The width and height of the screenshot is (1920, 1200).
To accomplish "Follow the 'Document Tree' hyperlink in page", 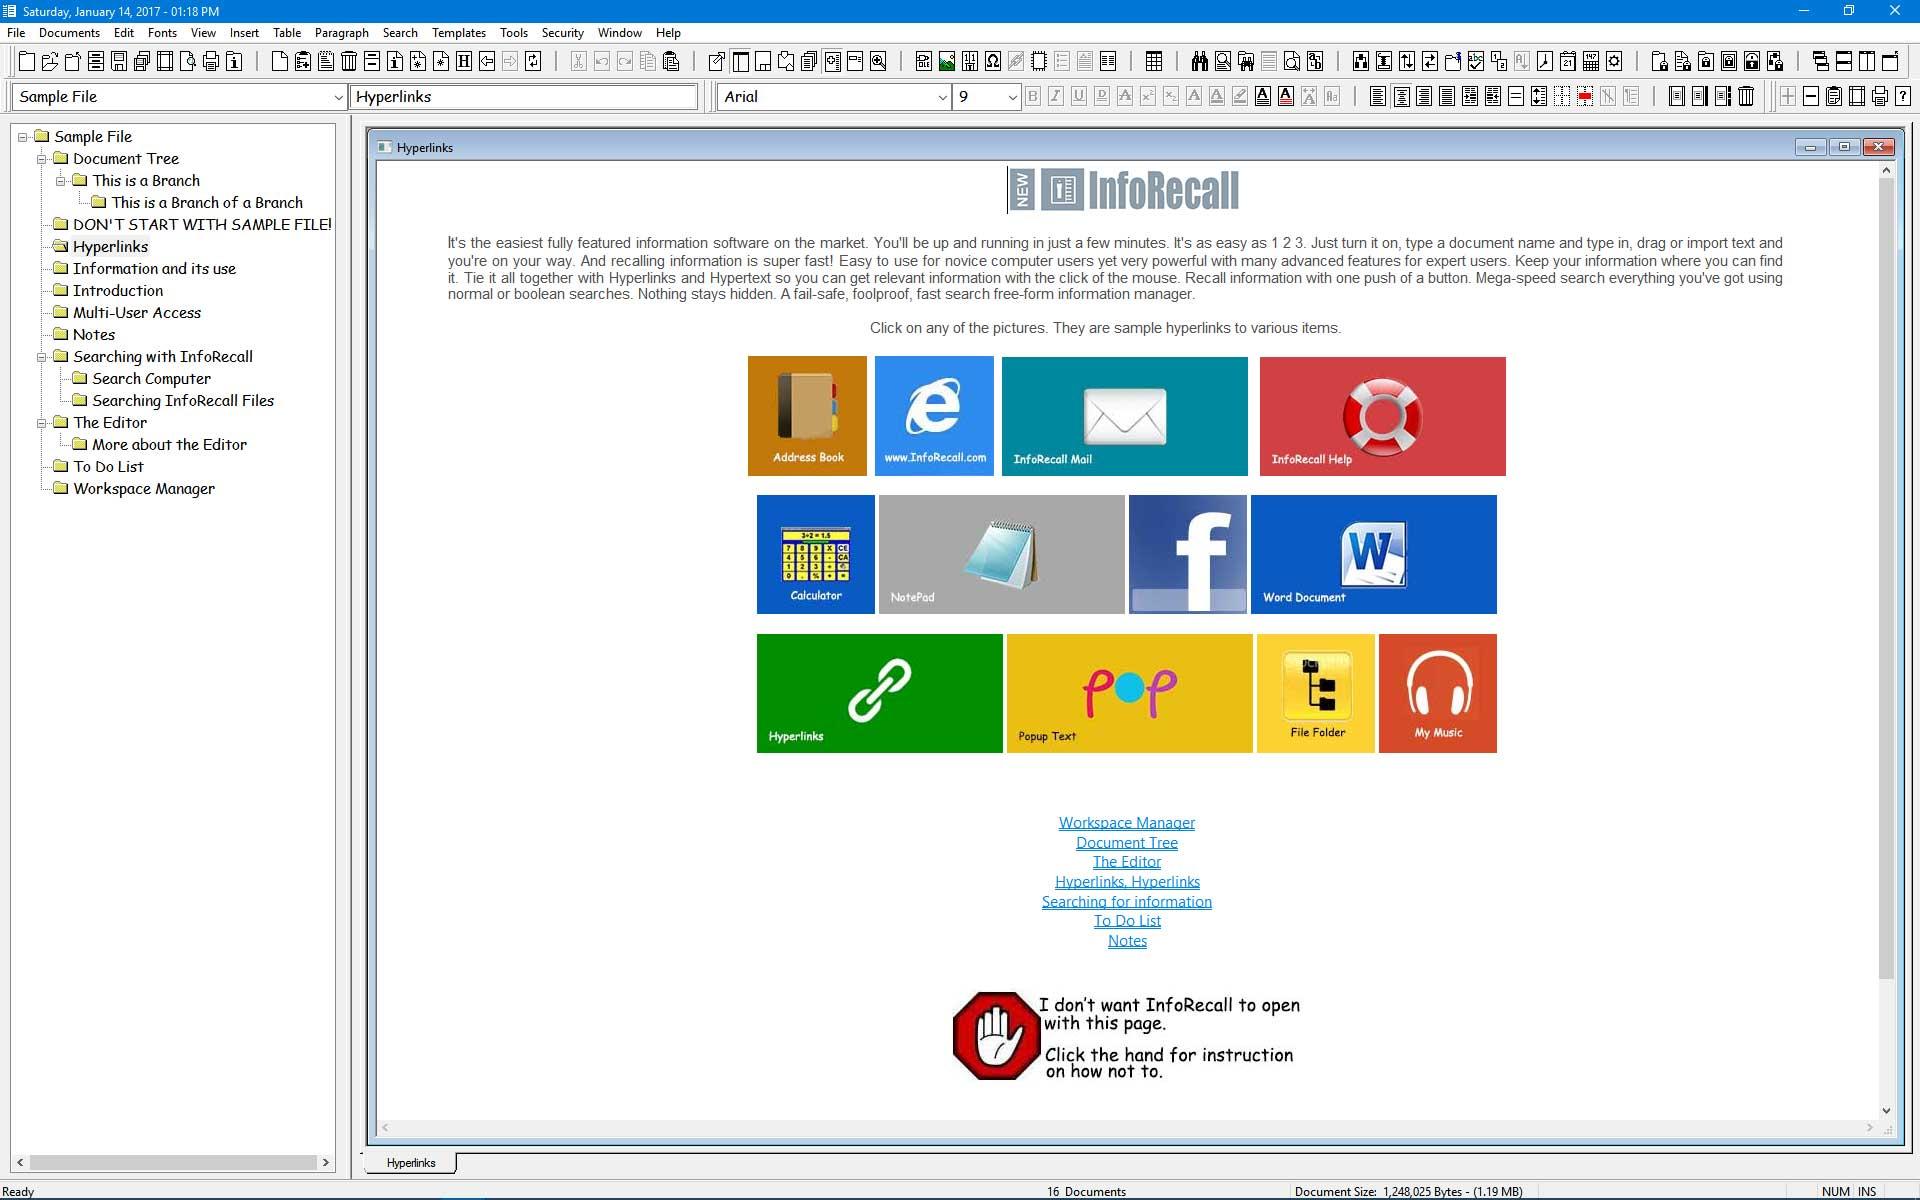I will tap(1127, 843).
